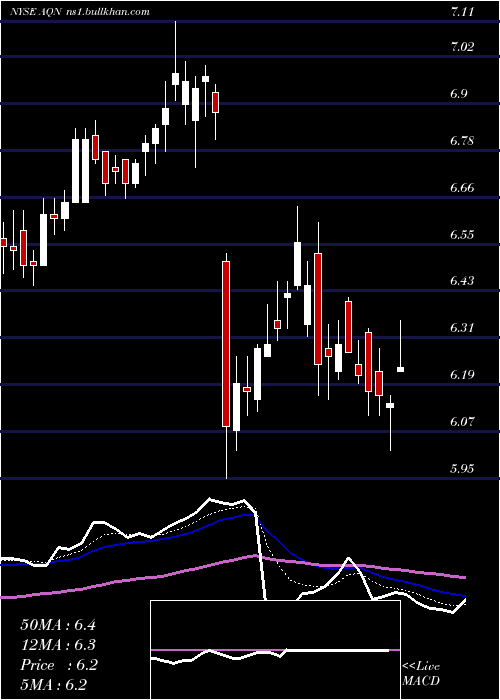
Task: Click the last white candlestick on the right
Action: [x=401, y=369]
